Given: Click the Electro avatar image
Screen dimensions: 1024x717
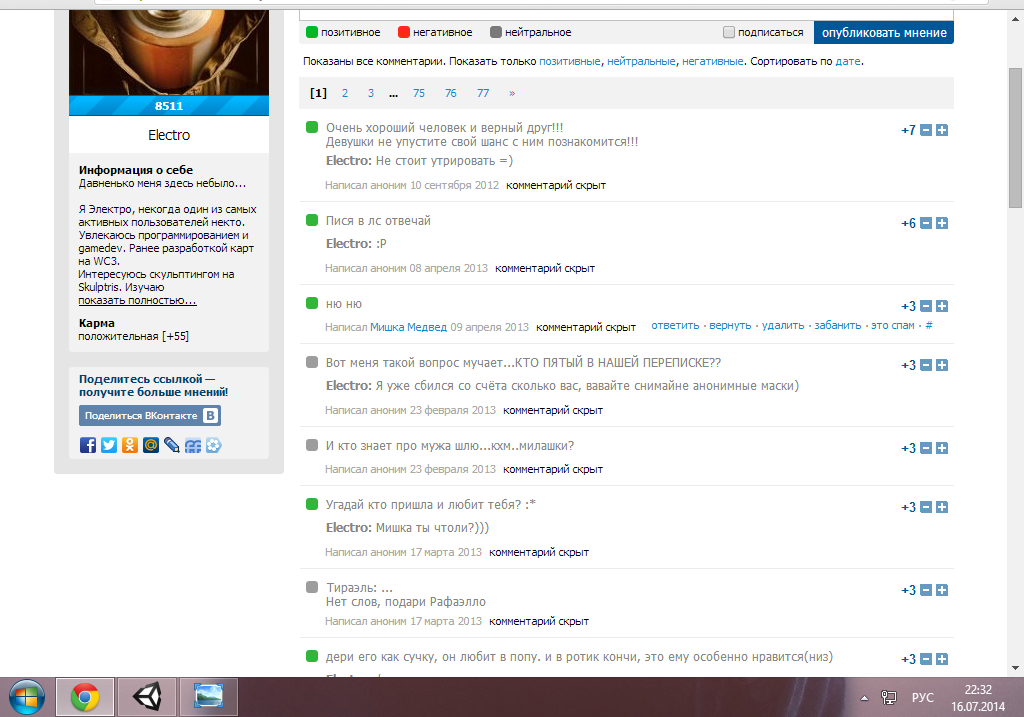Looking at the screenshot, I should click(168, 52).
